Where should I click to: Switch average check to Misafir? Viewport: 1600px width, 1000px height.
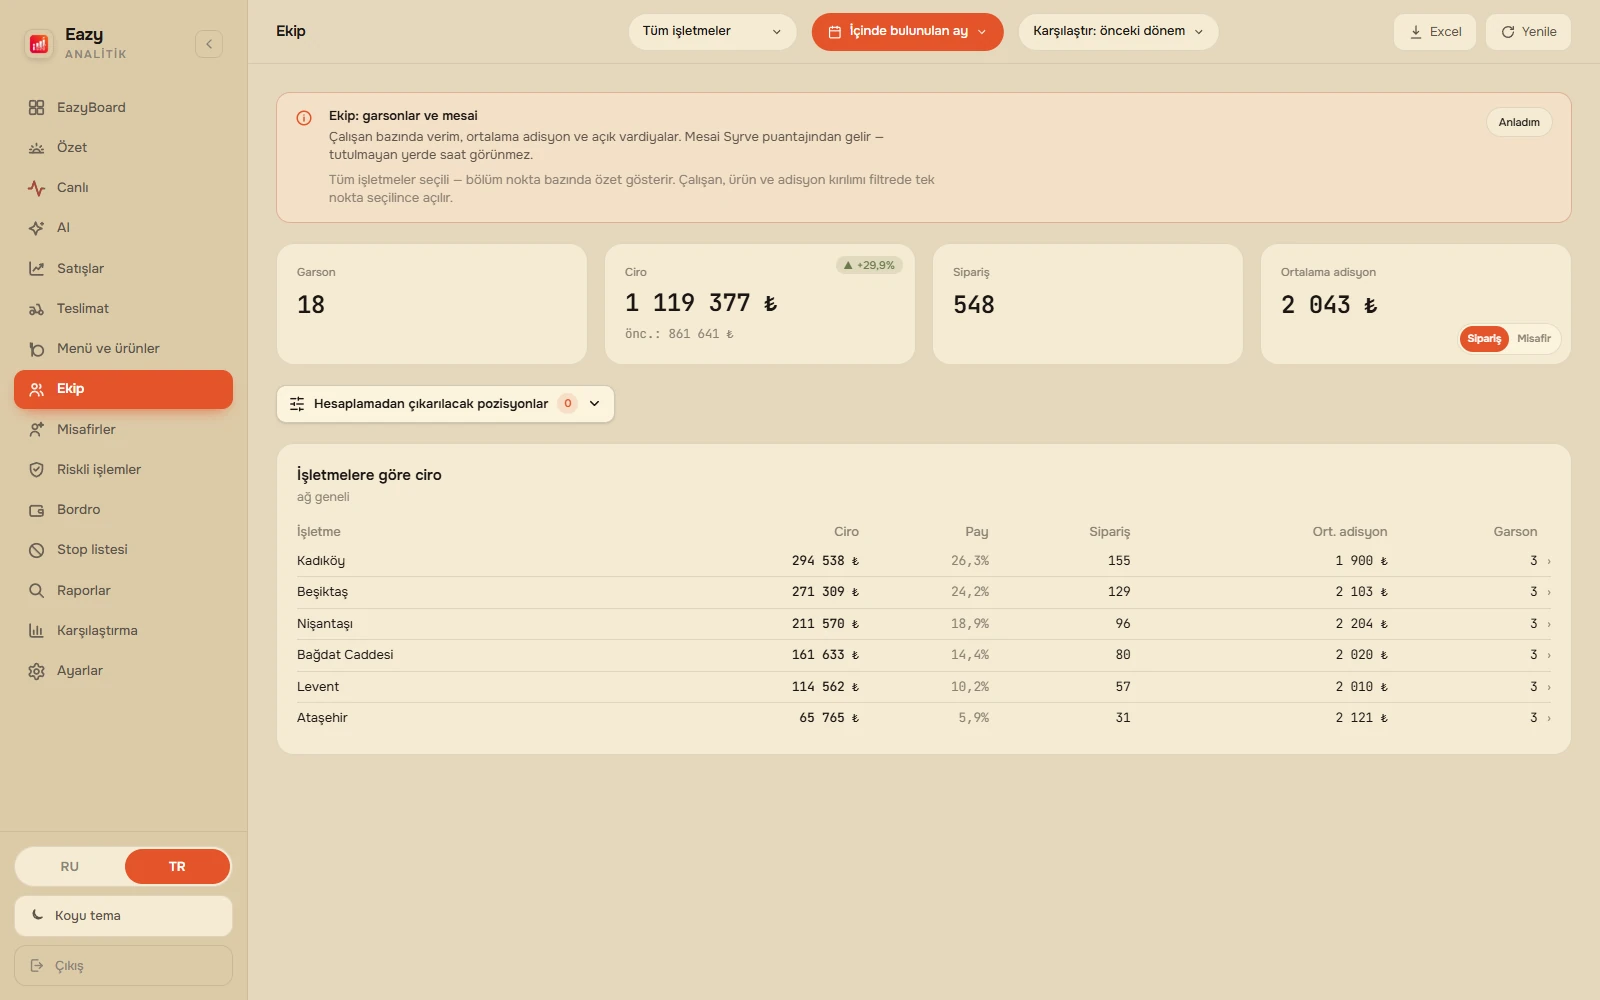click(1534, 339)
